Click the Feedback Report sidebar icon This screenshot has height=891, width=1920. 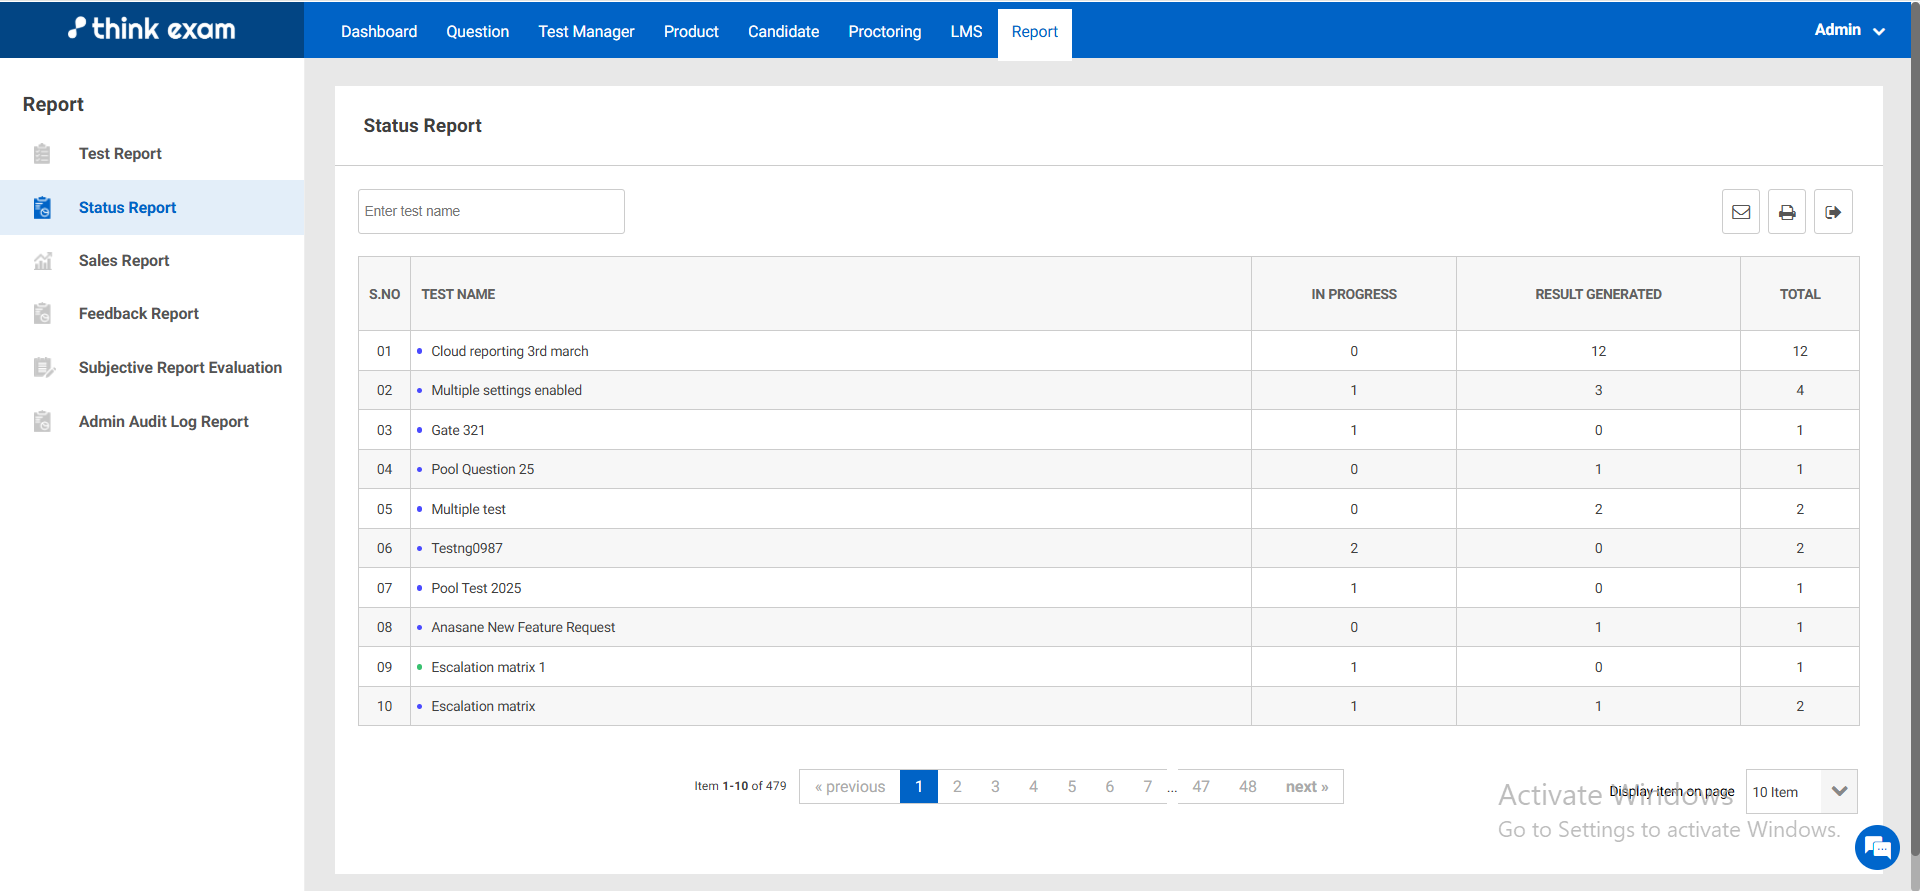pos(42,314)
